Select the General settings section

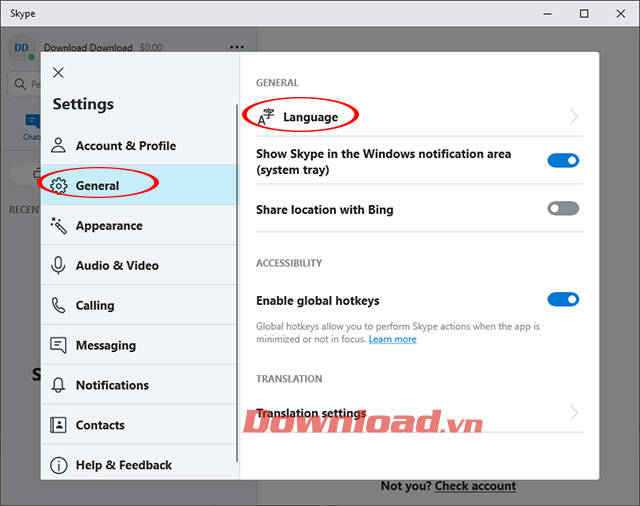pos(139,185)
